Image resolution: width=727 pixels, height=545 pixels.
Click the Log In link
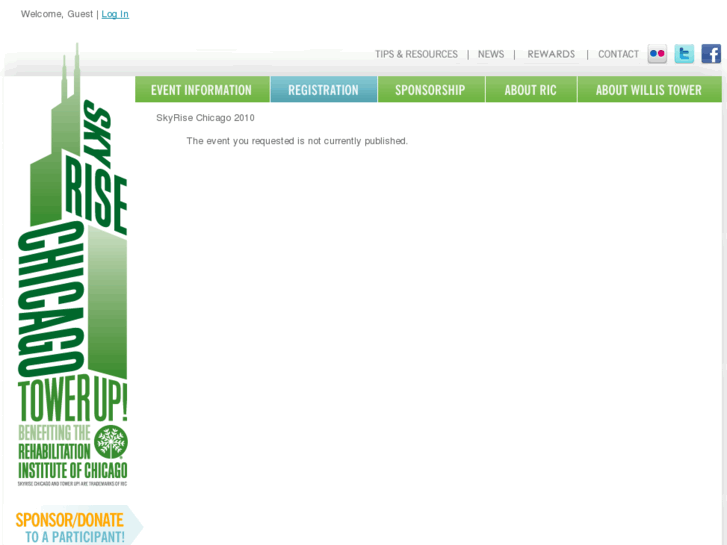[115, 14]
